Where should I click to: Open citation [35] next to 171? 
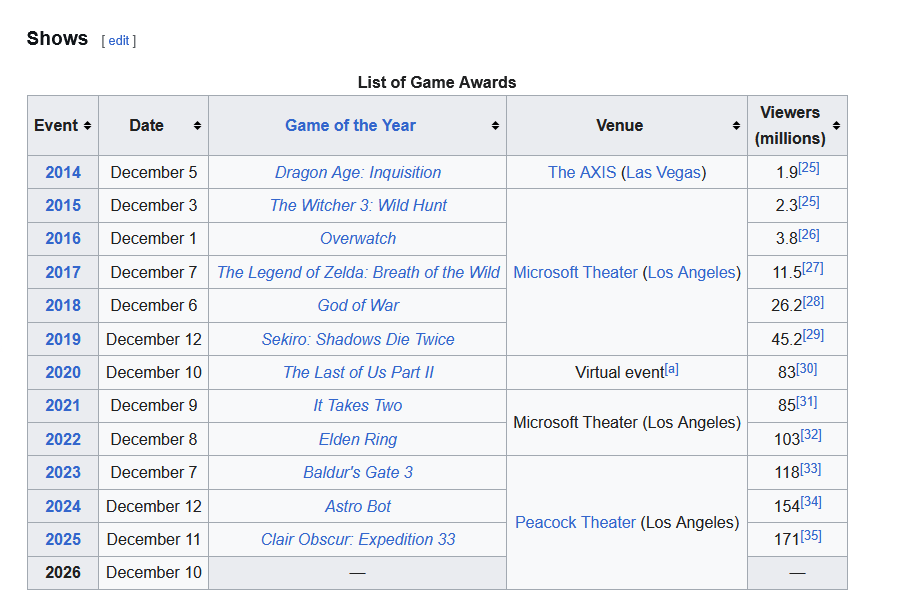click(811, 536)
